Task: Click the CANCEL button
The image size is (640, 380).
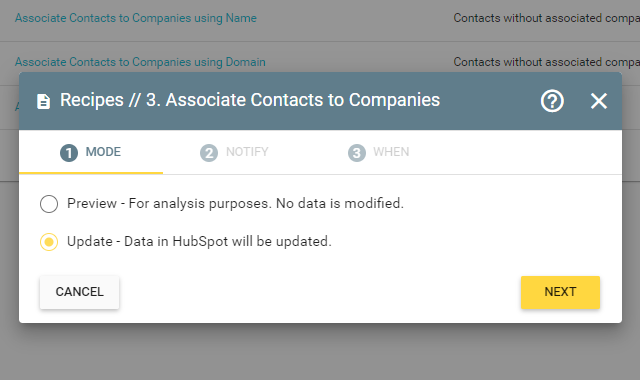Action: point(80,292)
